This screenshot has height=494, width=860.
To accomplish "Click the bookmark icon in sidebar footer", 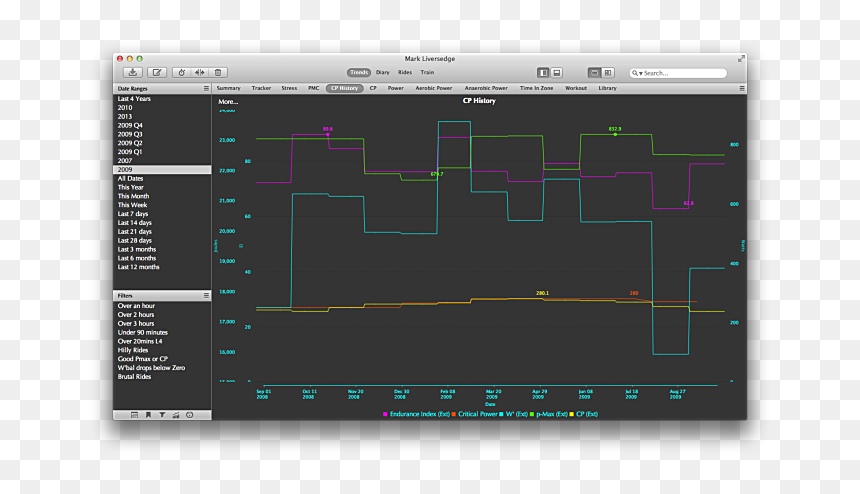I will (148, 415).
